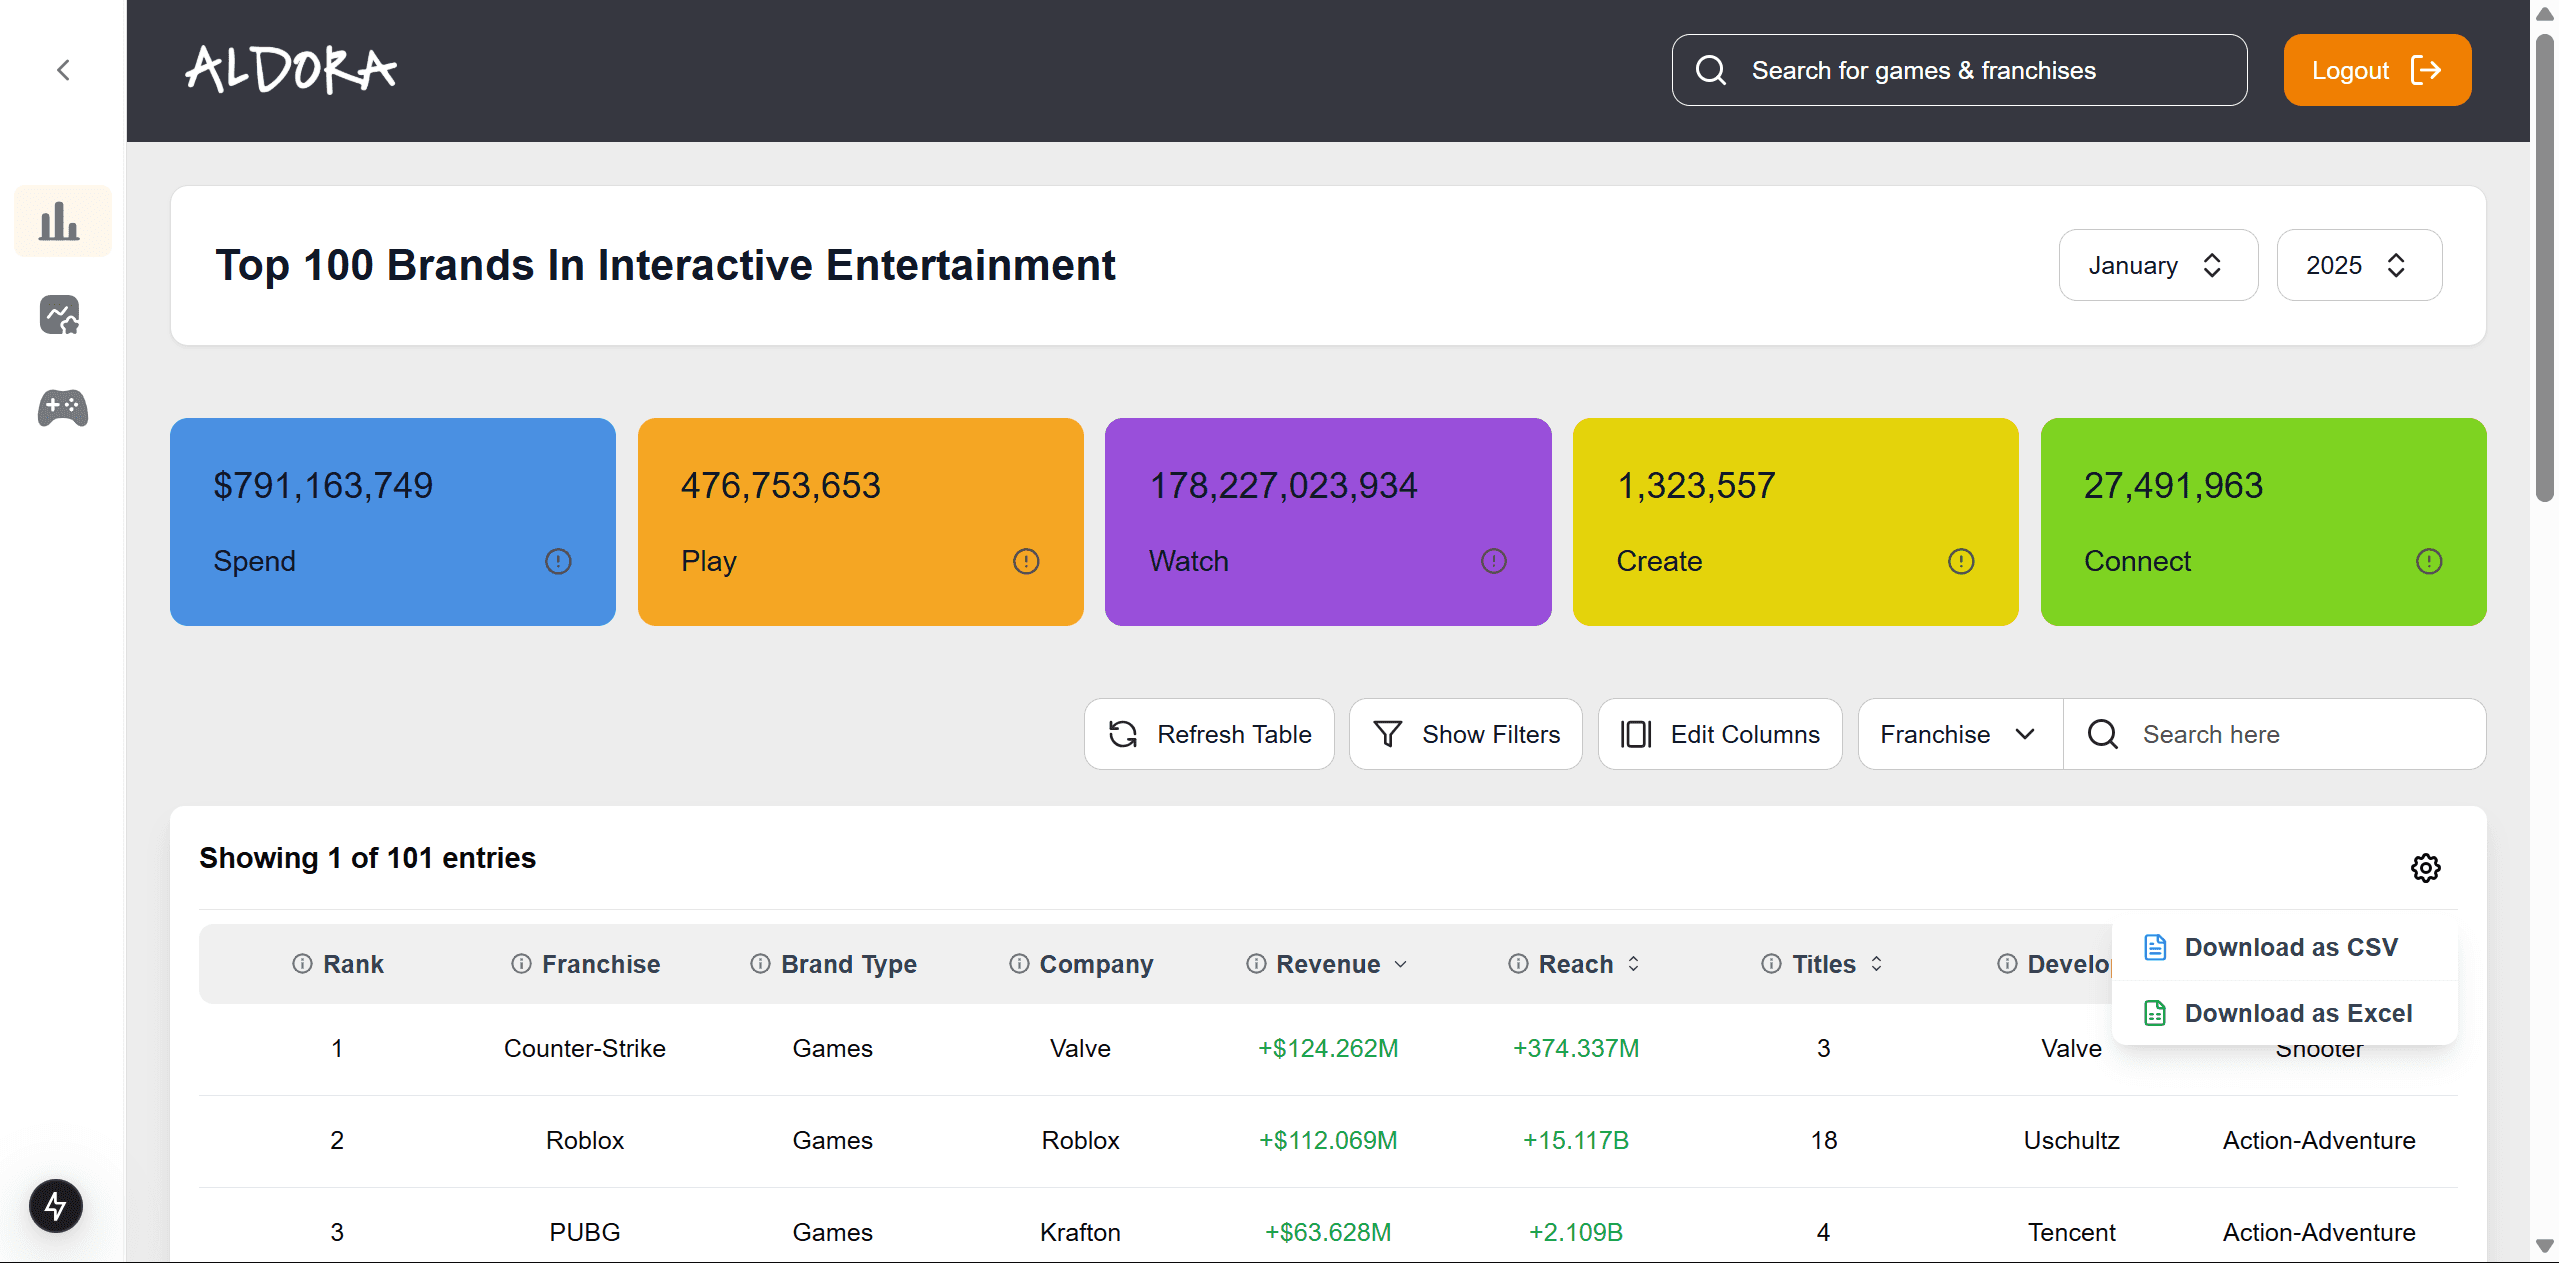
Task: Choose Download as Excel
Action: point(2297,1013)
